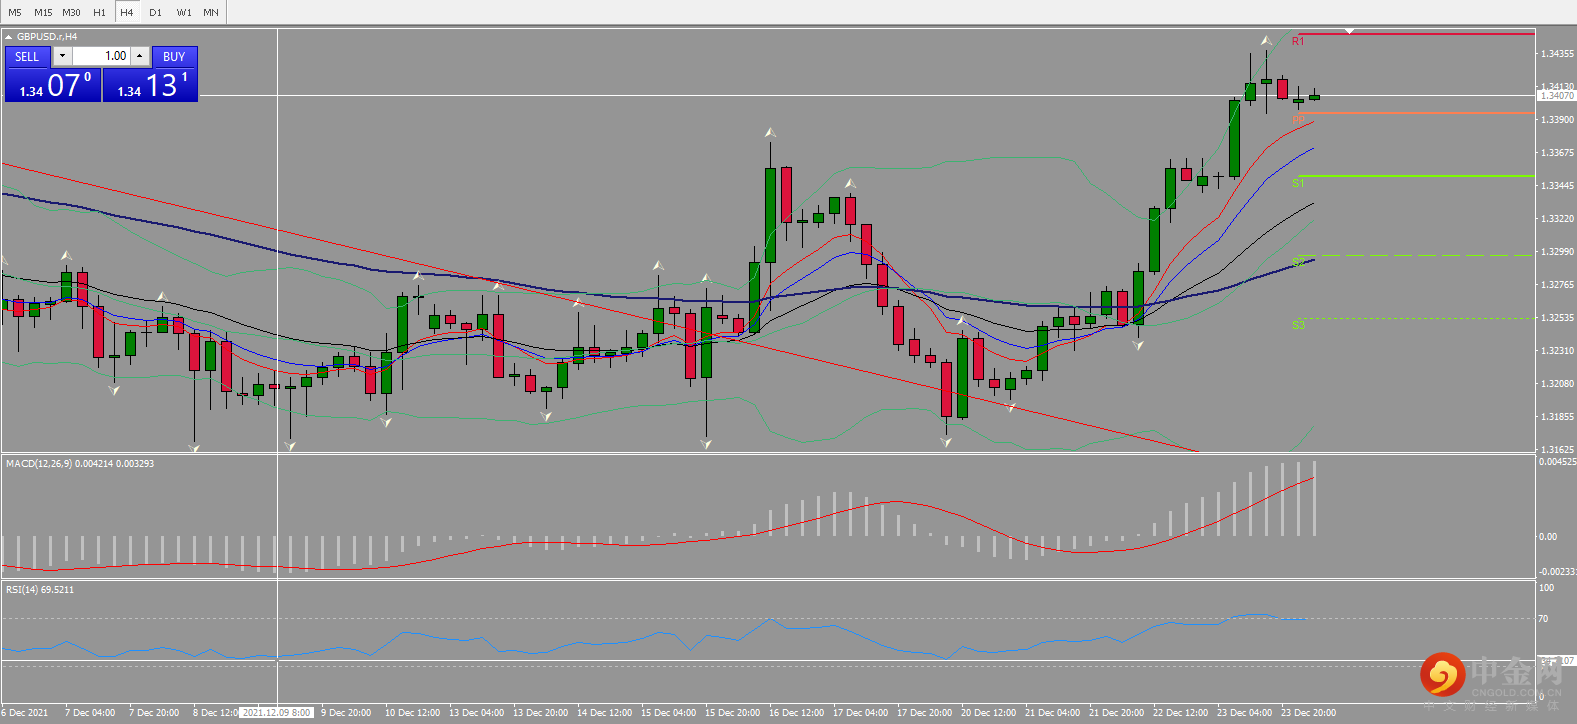Screen dimensions: 1577x724
Task: Click the MACD(12,26,9) indicator label
Action: [x=80, y=463]
